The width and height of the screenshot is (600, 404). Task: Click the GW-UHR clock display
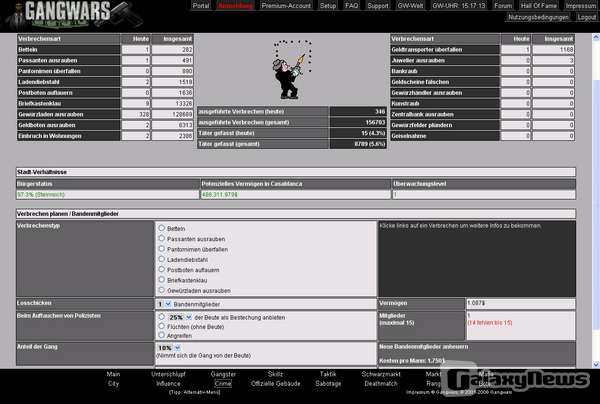point(458,6)
